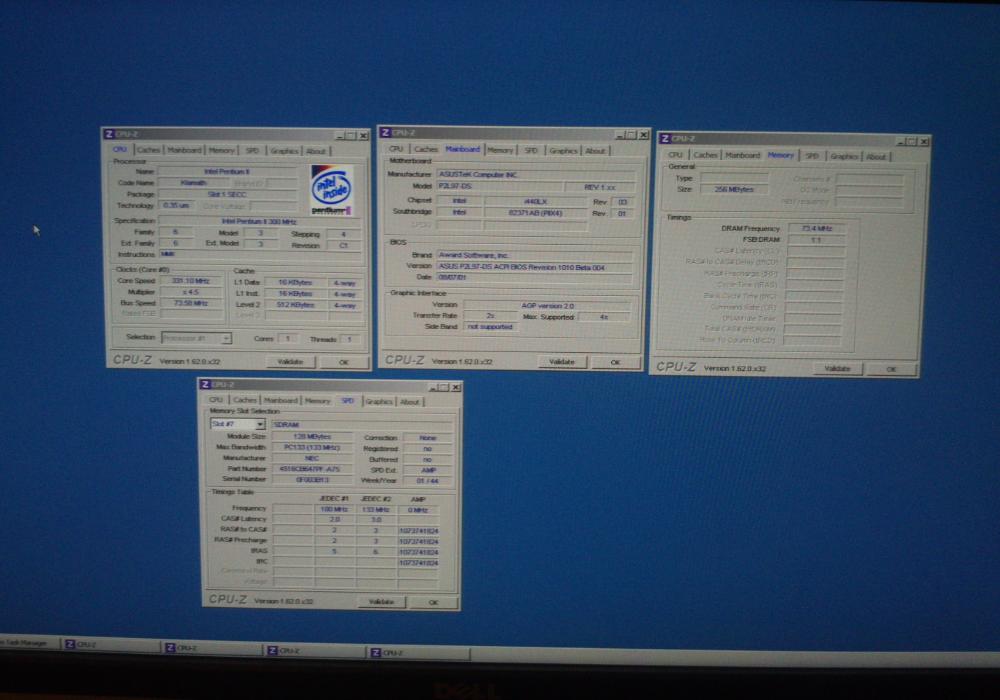Click Validate in the CPU window
This screenshot has height=700, width=1000.
click(290, 361)
